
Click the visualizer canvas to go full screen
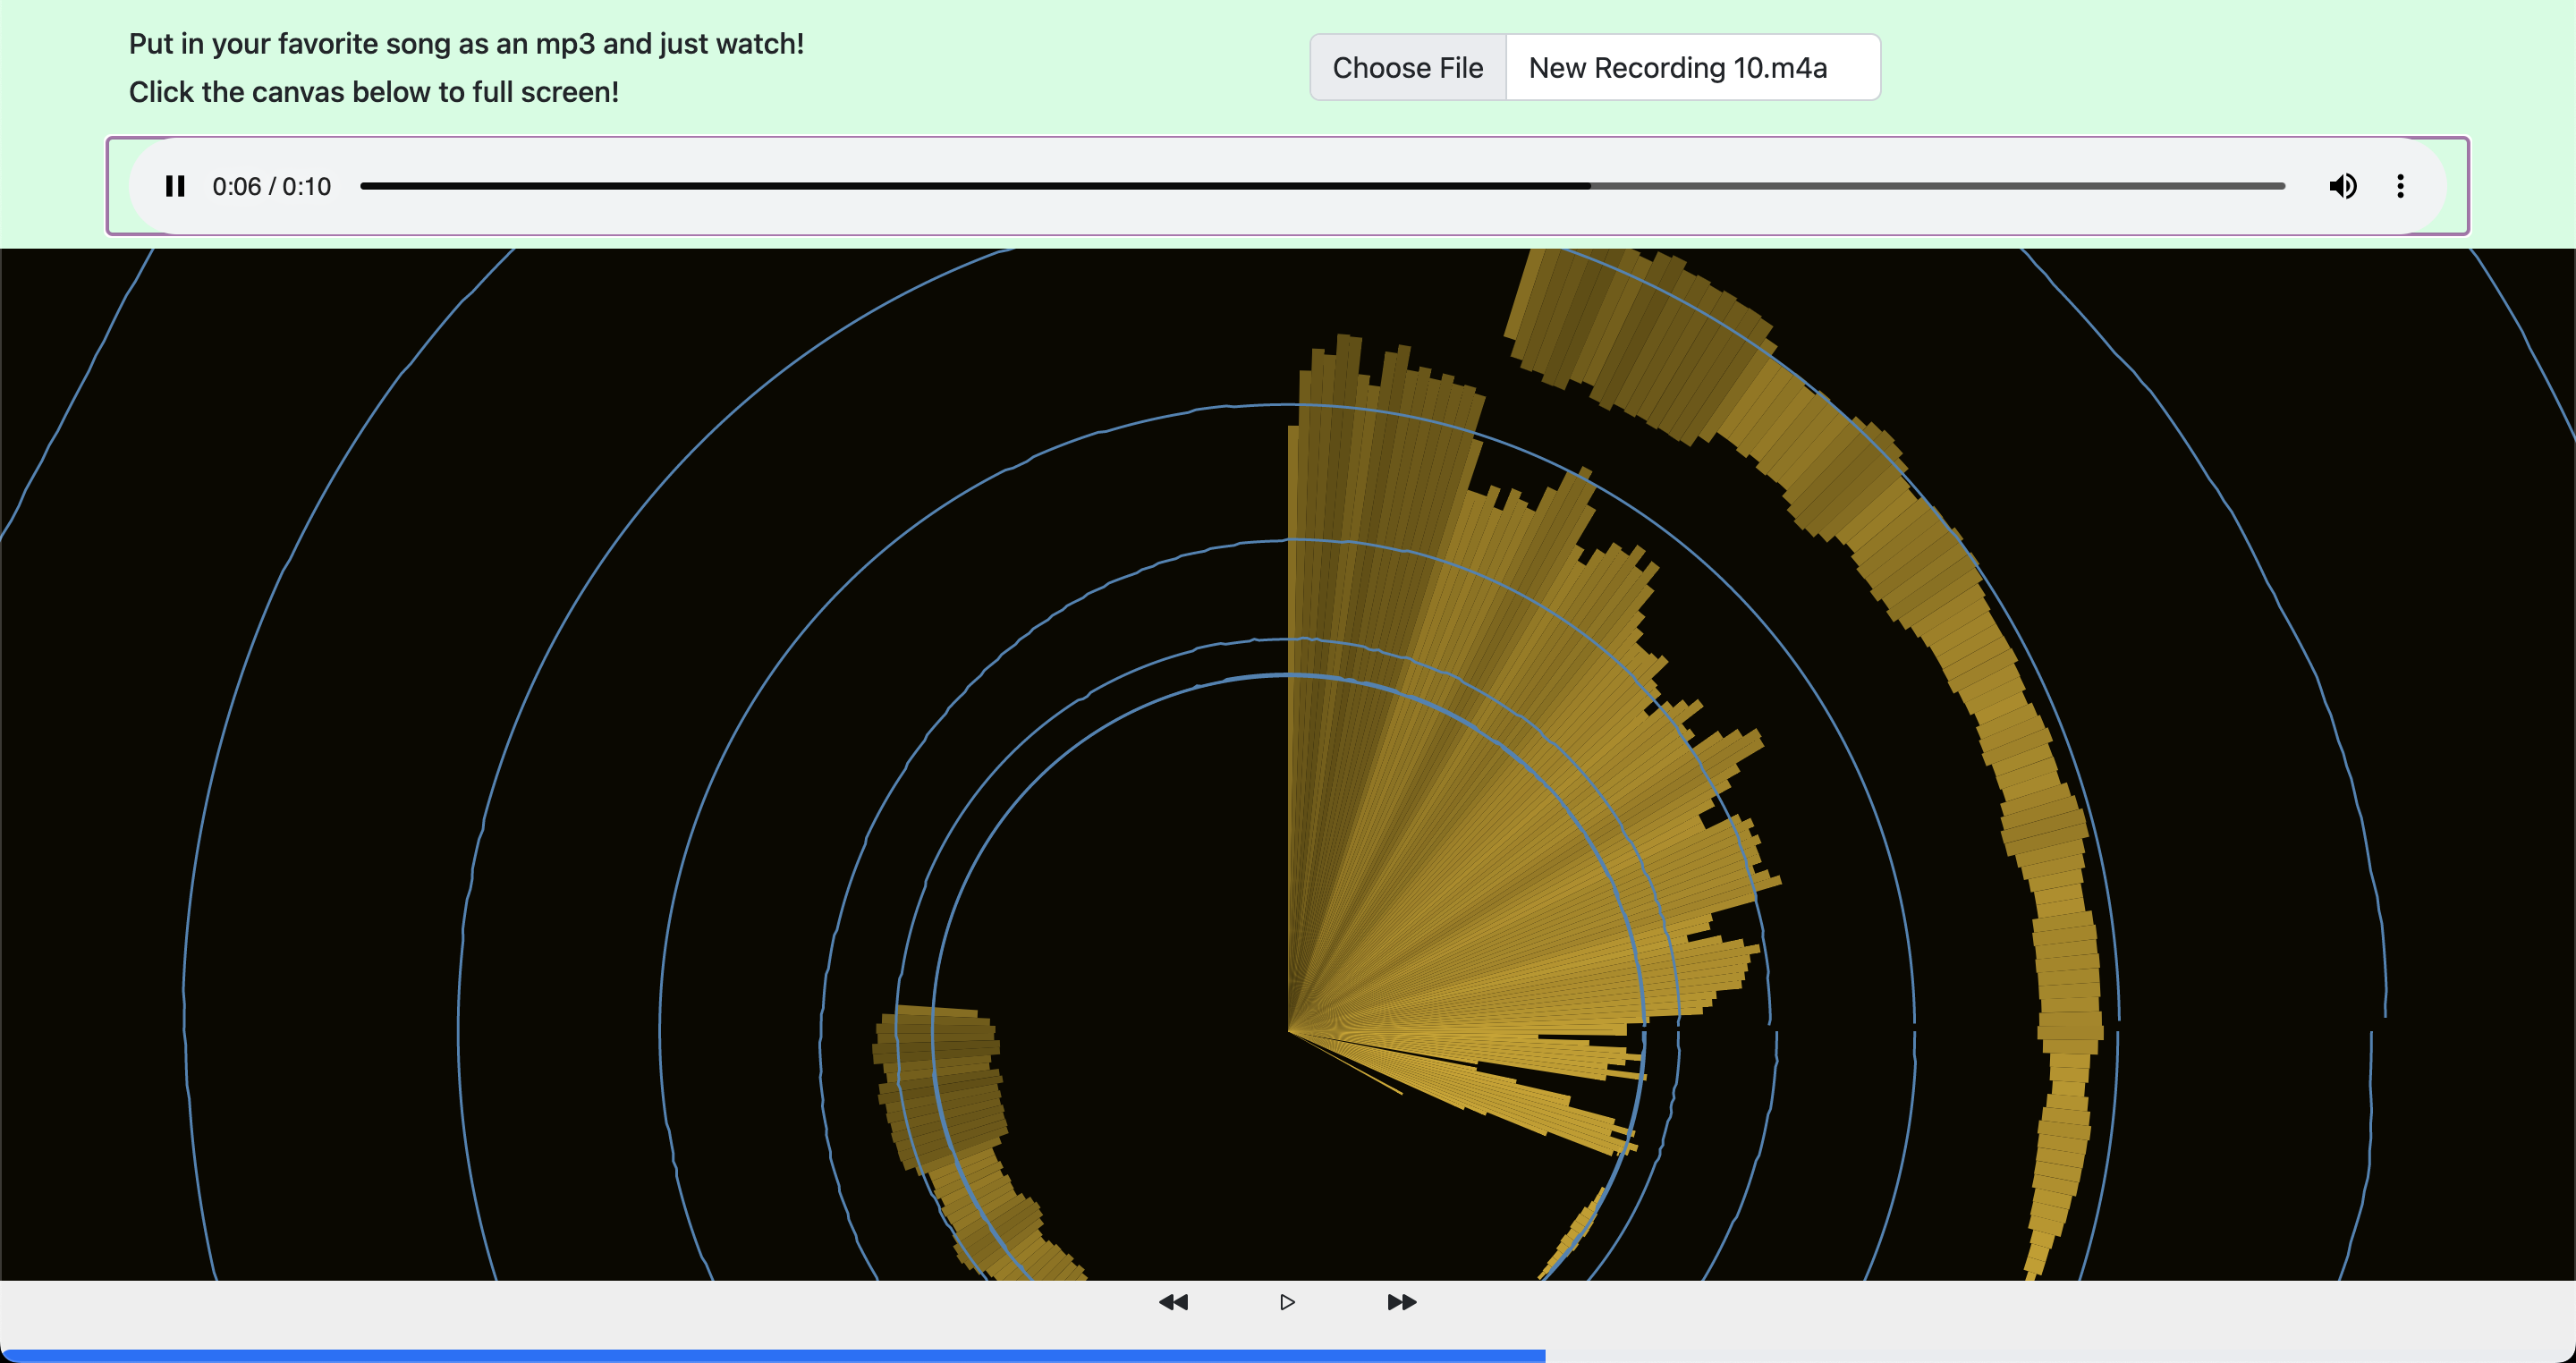coord(1288,764)
